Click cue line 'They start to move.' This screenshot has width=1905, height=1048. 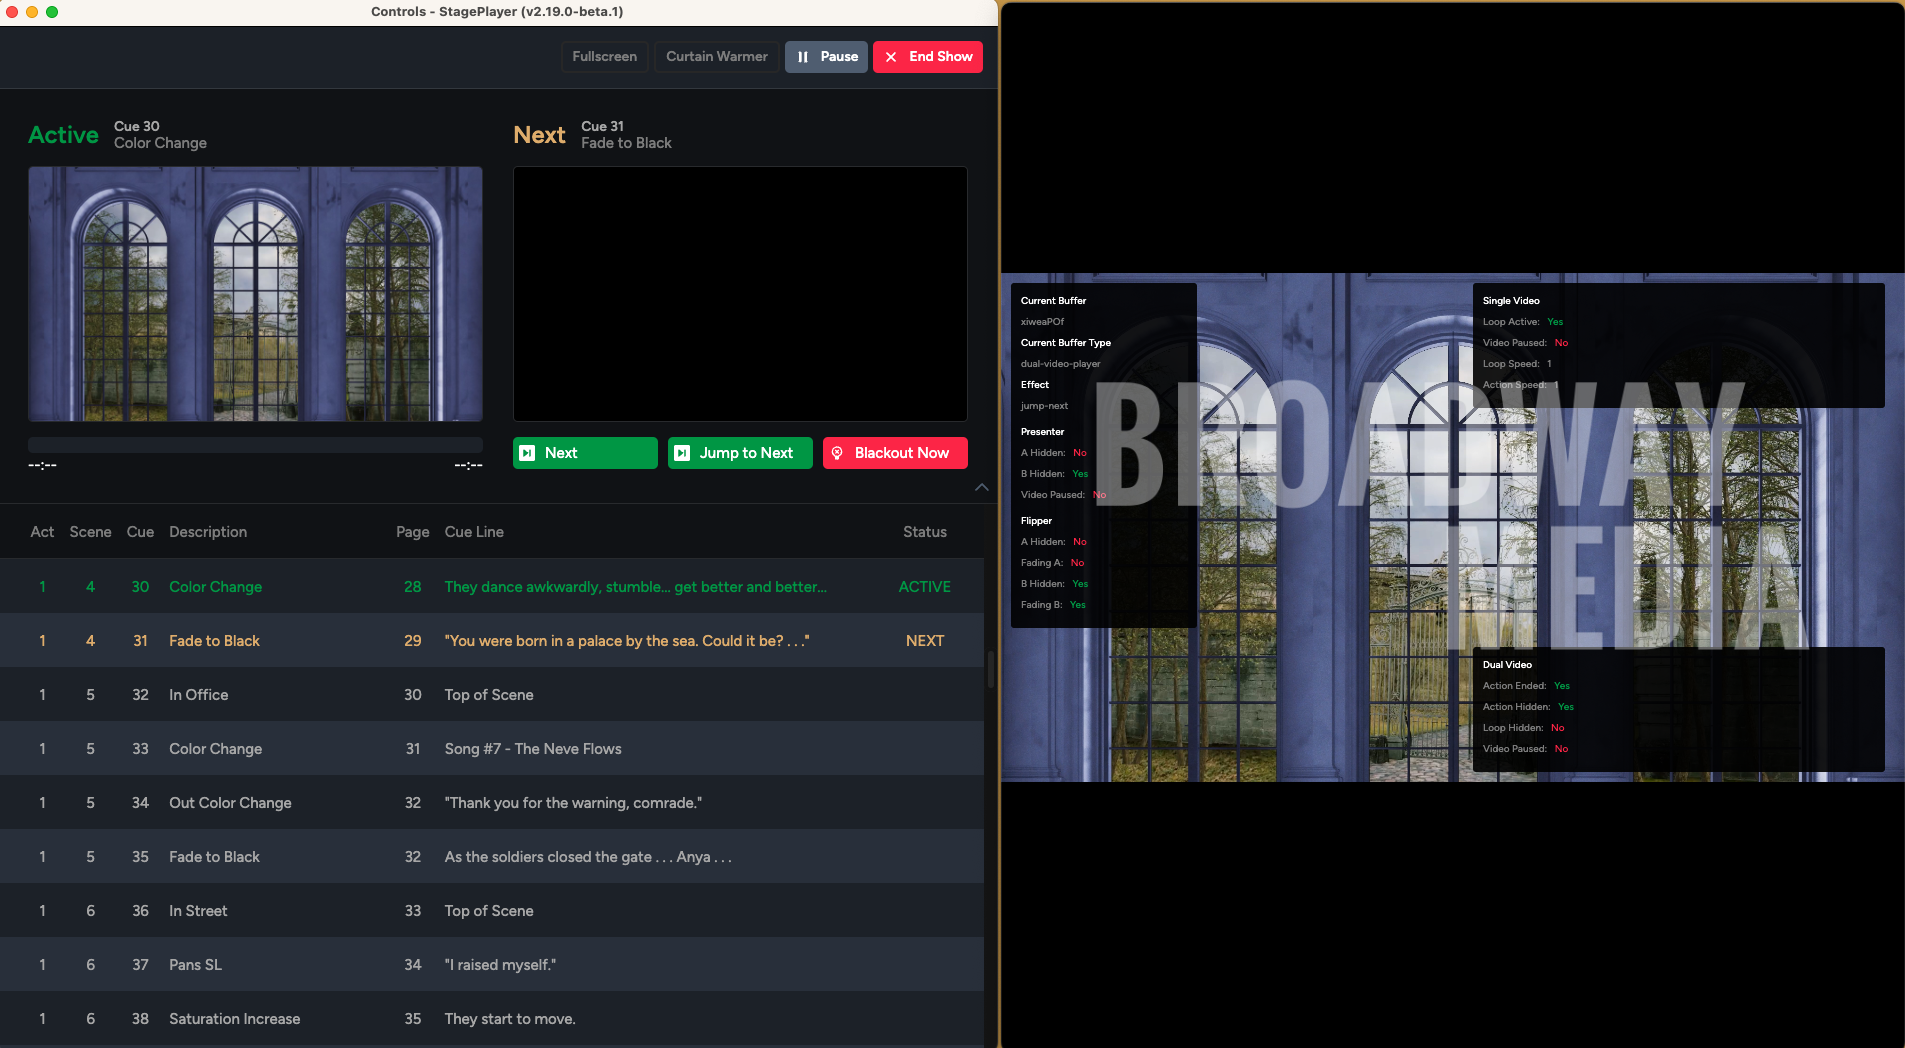pyautogui.click(x=510, y=1019)
